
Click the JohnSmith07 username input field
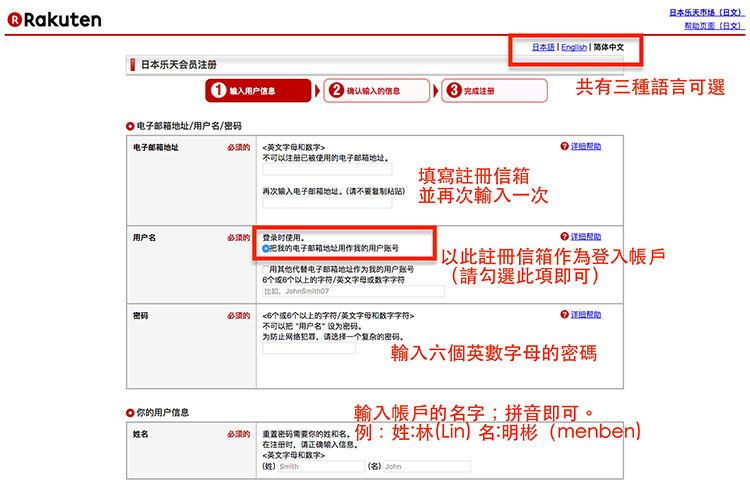pos(353,291)
